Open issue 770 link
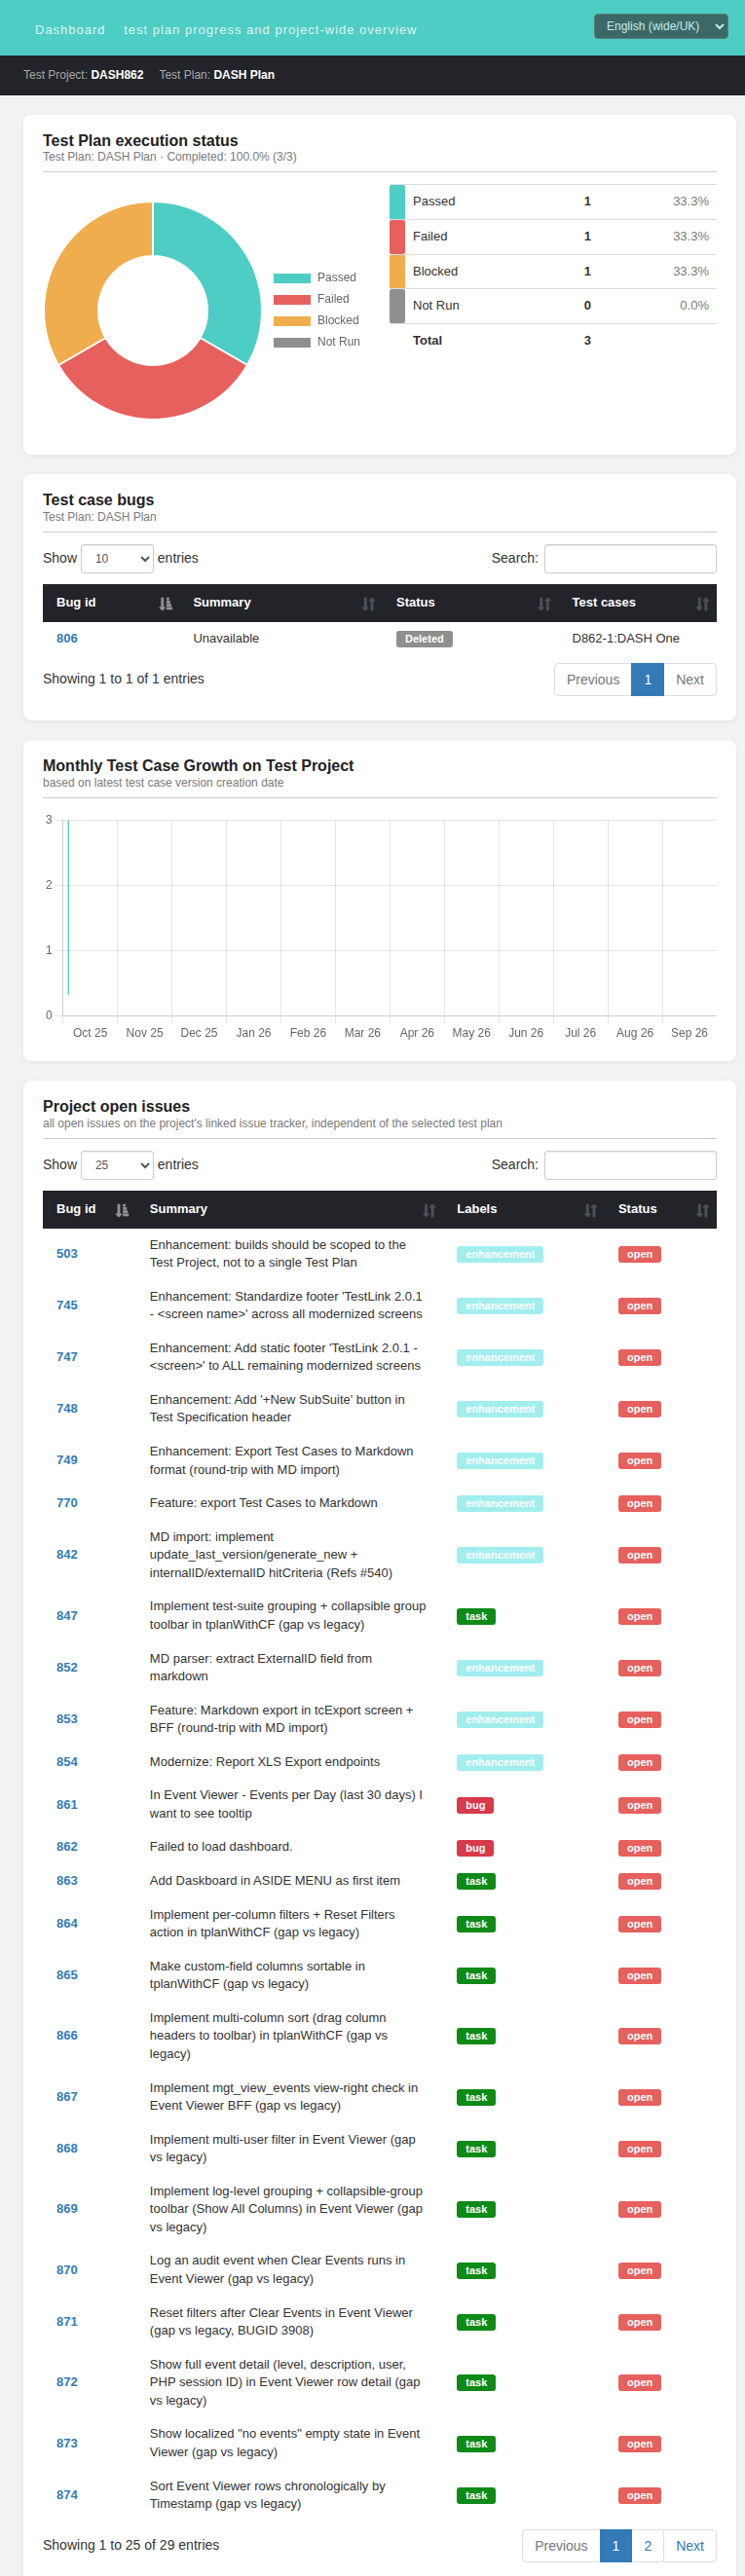This screenshot has width=745, height=2576. pyautogui.click(x=67, y=1502)
